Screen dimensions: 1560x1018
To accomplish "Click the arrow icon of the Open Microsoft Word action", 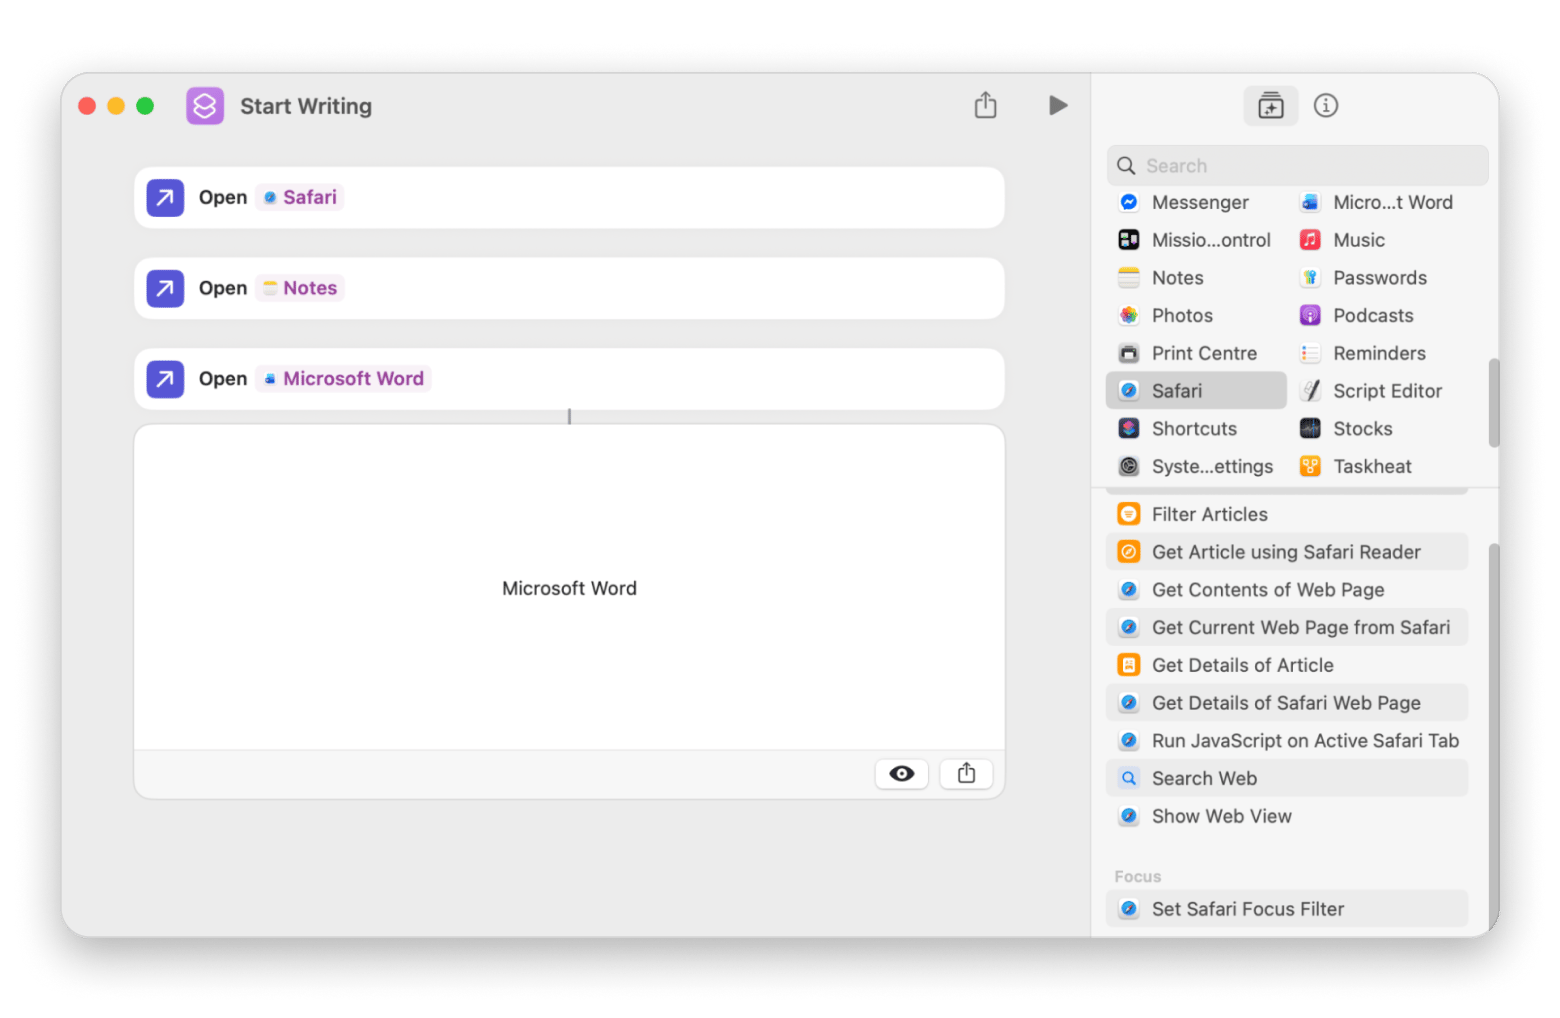I will 165,379.
